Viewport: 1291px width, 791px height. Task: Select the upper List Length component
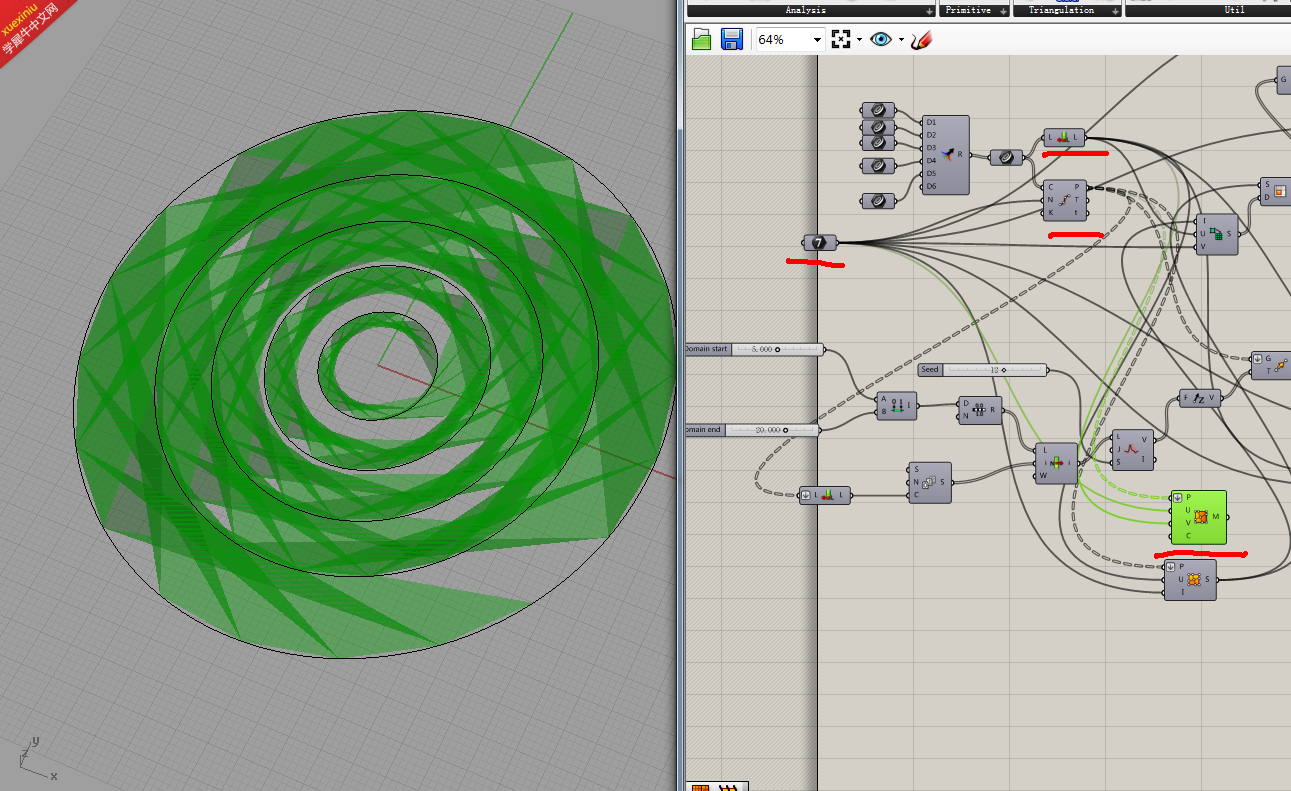[x=1063, y=138]
